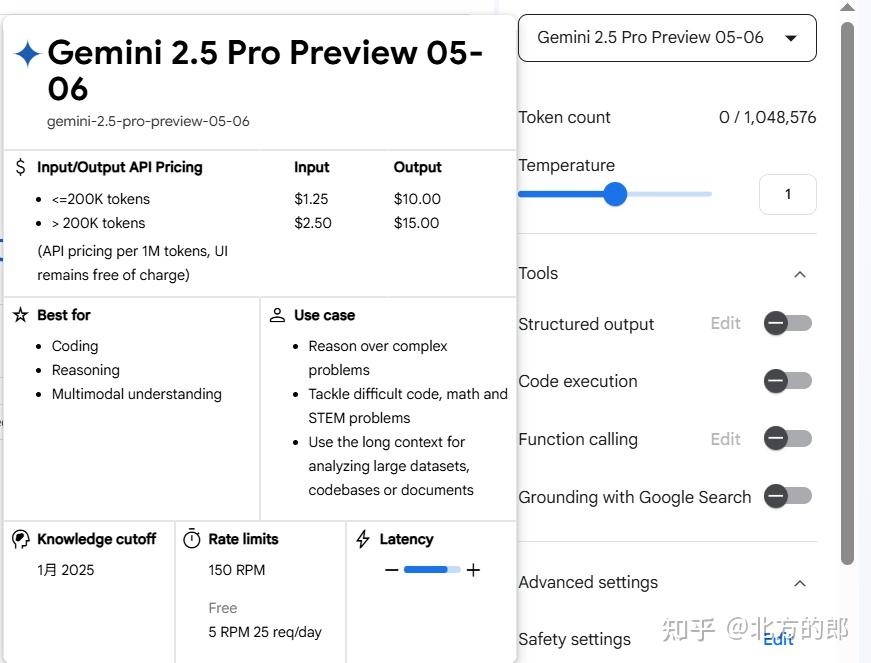
Task: Enable Function calling
Action: tap(787, 438)
